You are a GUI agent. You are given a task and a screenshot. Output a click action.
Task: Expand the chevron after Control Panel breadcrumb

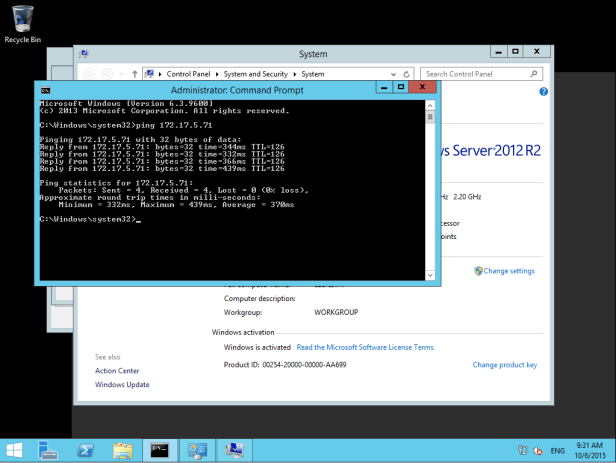[x=217, y=74]
